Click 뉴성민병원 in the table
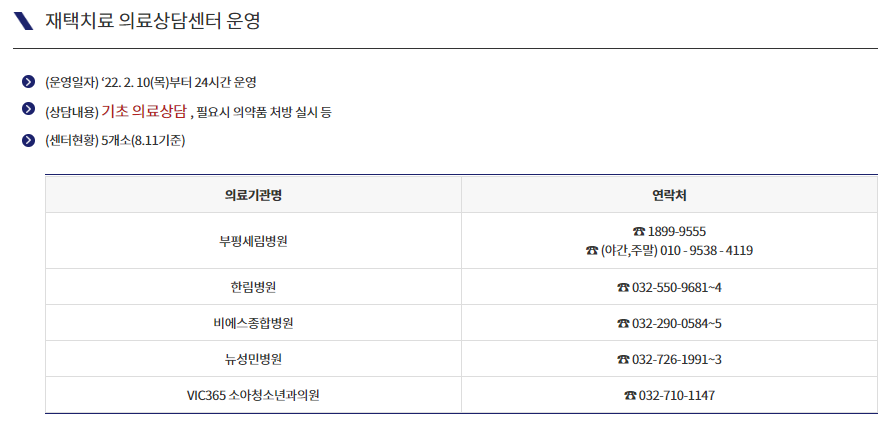Screen dimensions: 887x433 click(x=253, y=359)
